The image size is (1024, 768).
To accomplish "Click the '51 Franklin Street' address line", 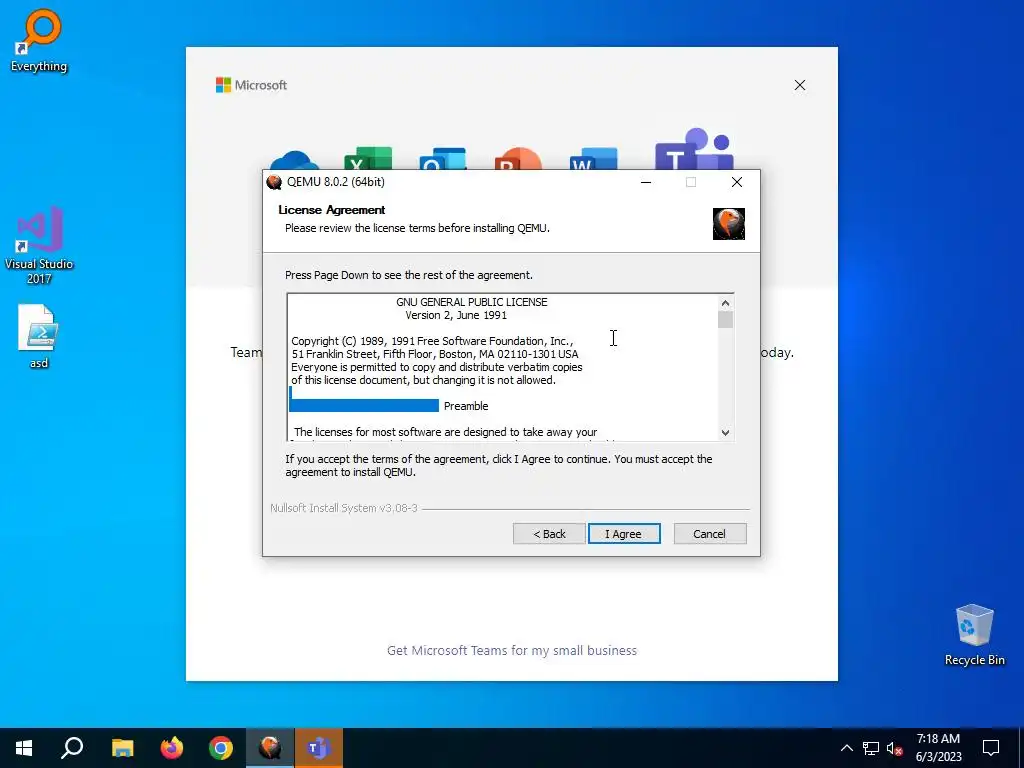I will (434, 354).
